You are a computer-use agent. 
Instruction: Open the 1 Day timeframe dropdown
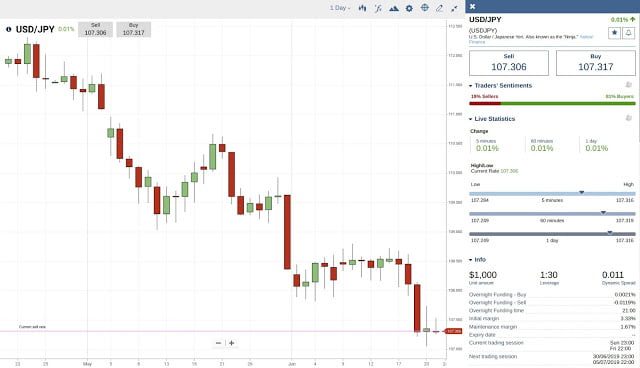click(340, 8)
